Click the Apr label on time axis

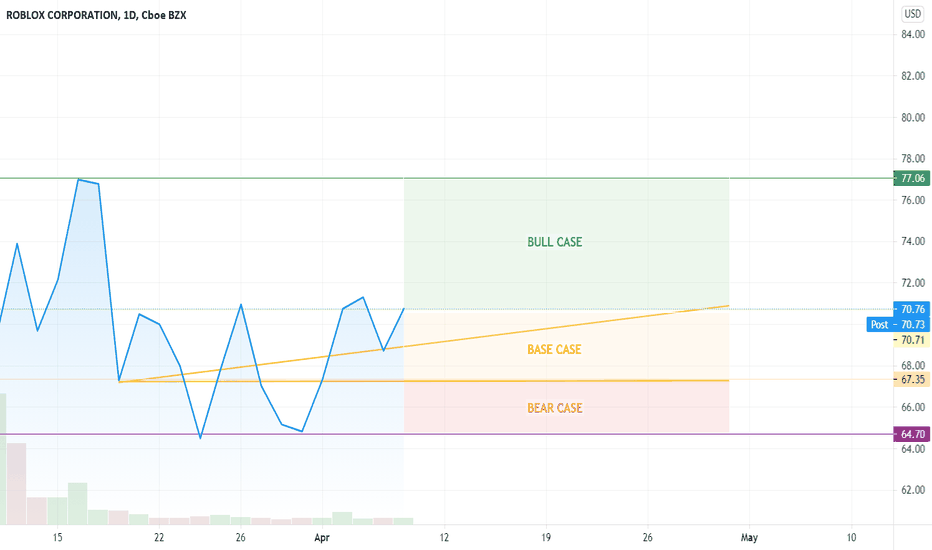pyautogui.click(x=322, y=538)
